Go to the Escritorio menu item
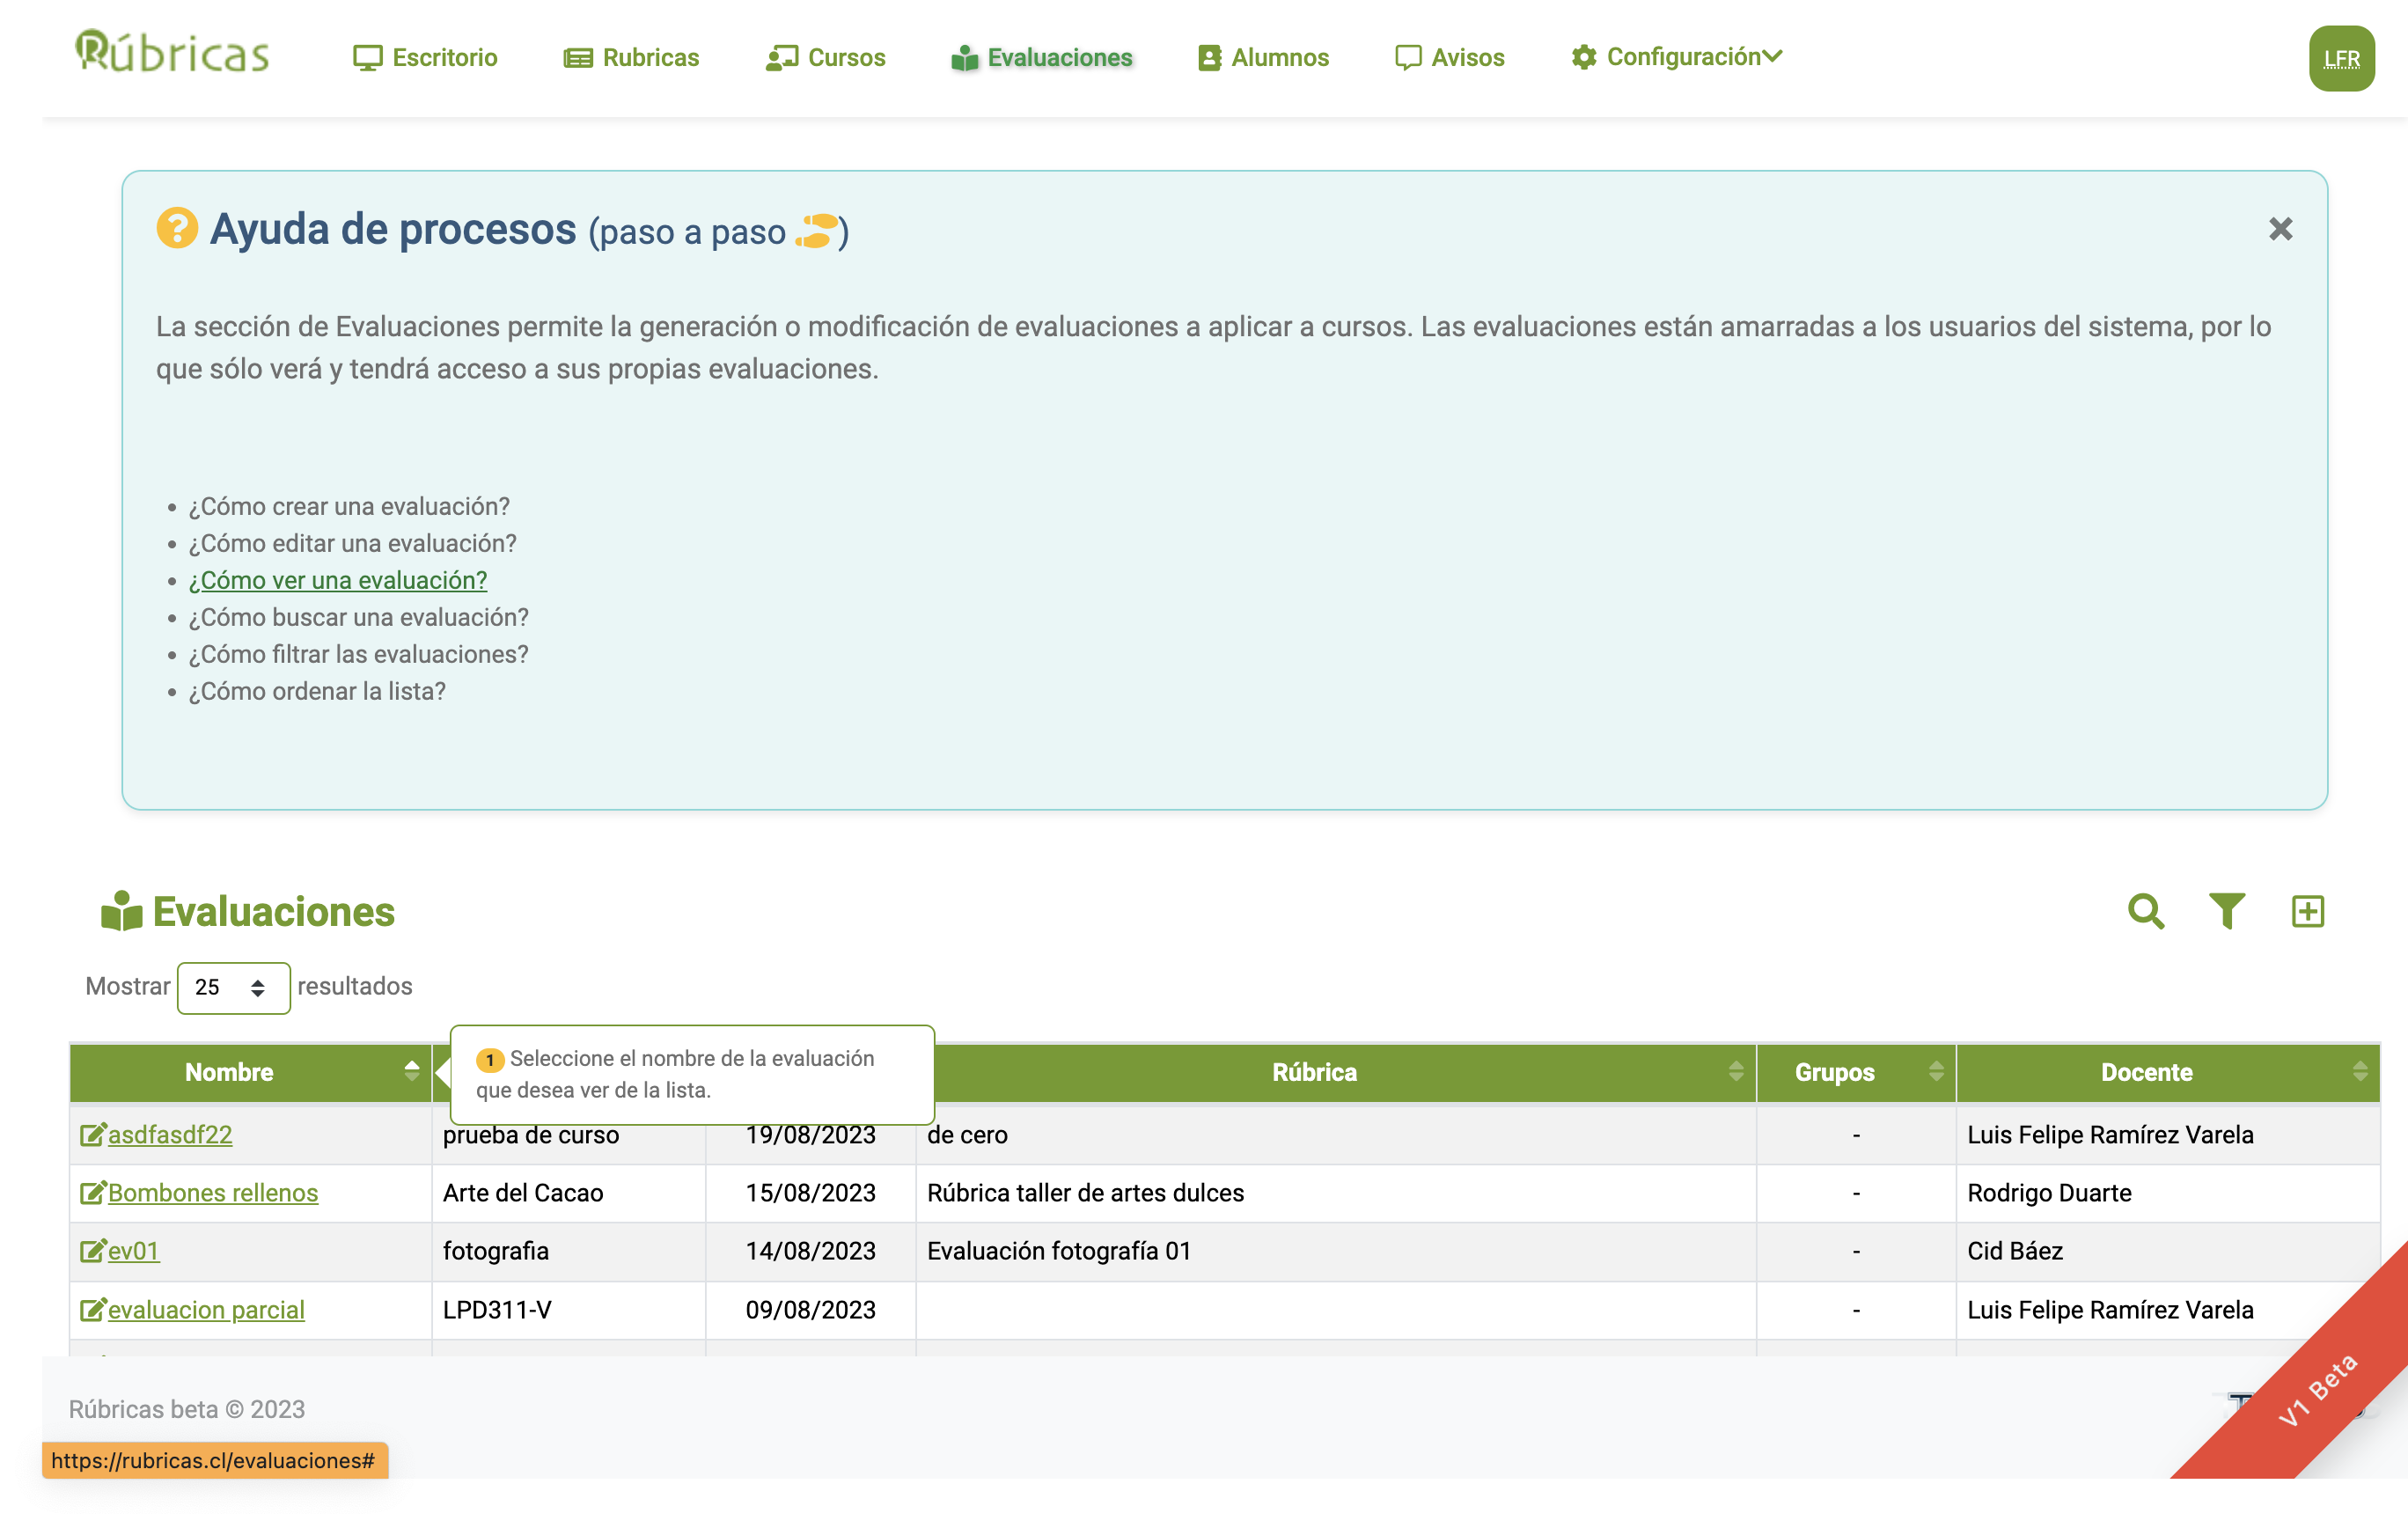This screenshot has width=2408, height=1528. (425, 58)
